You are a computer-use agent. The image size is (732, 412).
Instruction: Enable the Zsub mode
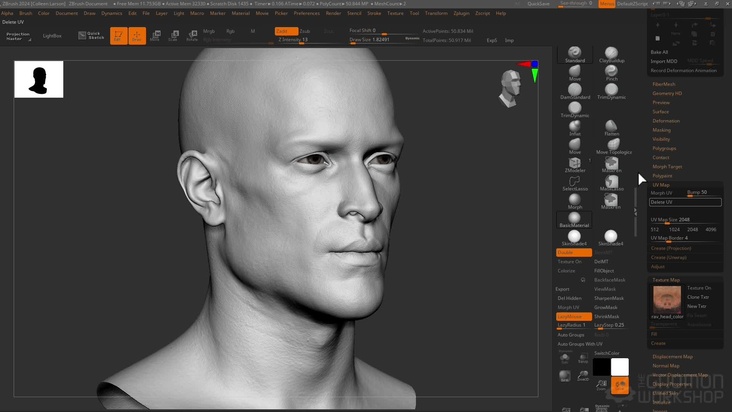pyautogui.click(x=305, y=31)
